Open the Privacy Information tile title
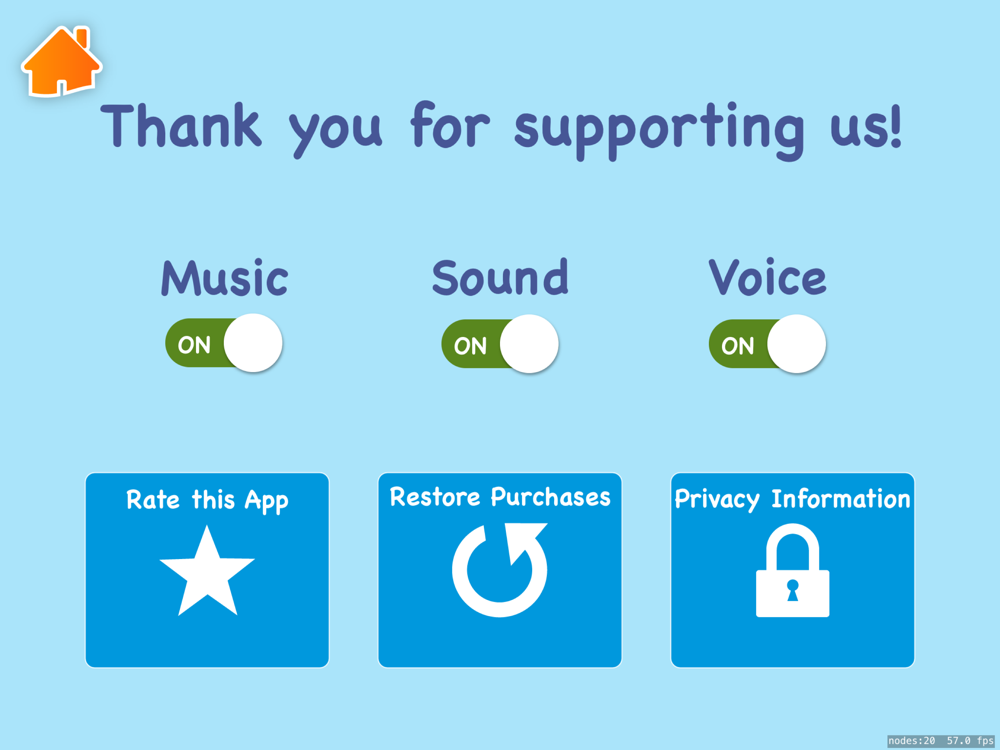1000x750 pixels. click(792, 499)
